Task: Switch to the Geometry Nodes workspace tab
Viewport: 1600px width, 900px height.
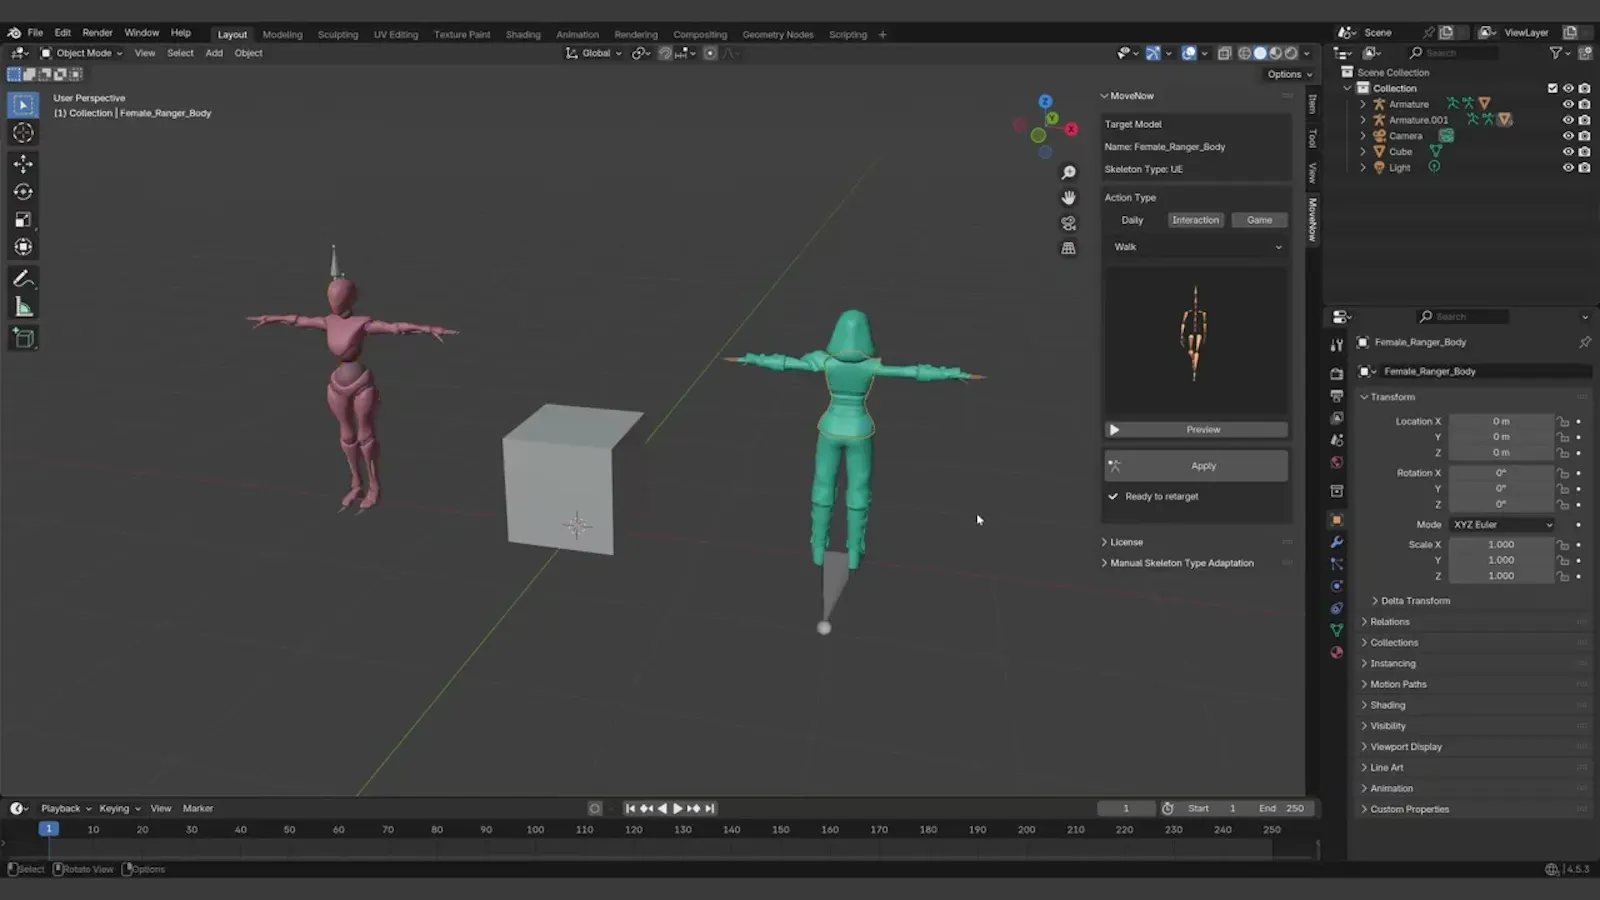Action: 778,34
